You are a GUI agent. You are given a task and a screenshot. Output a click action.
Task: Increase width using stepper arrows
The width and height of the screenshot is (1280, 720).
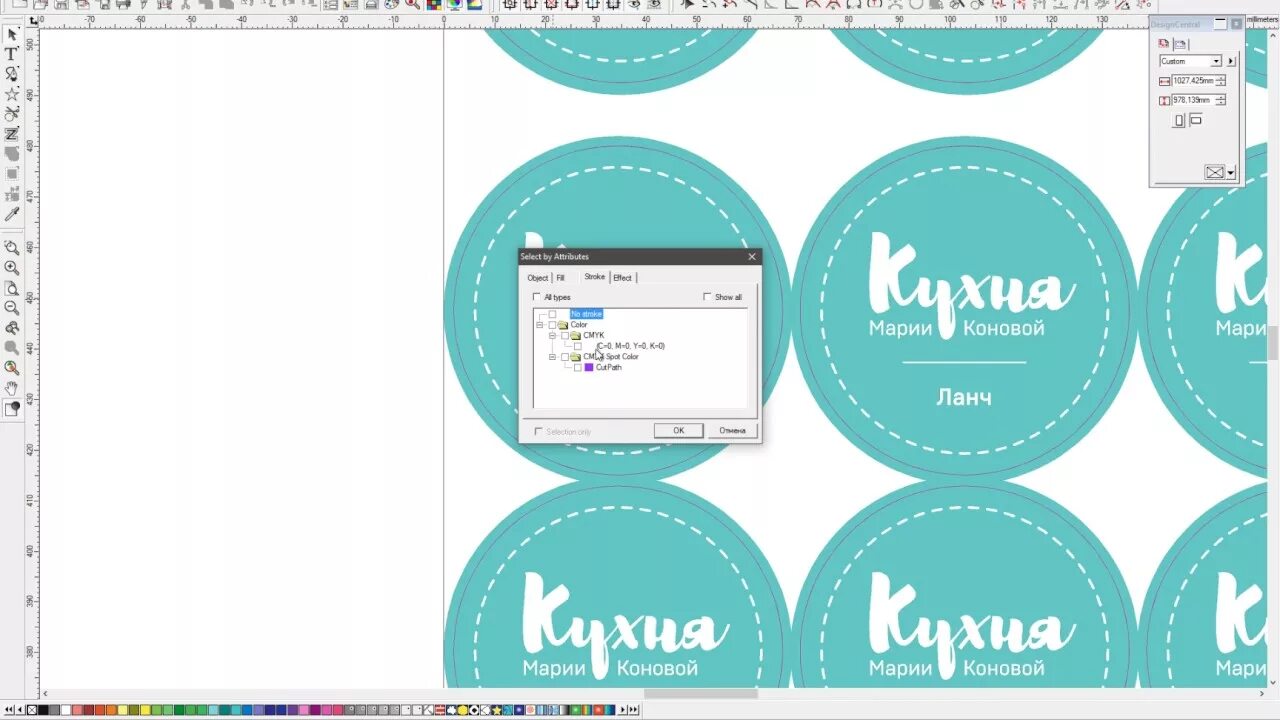click(1221, 78)
